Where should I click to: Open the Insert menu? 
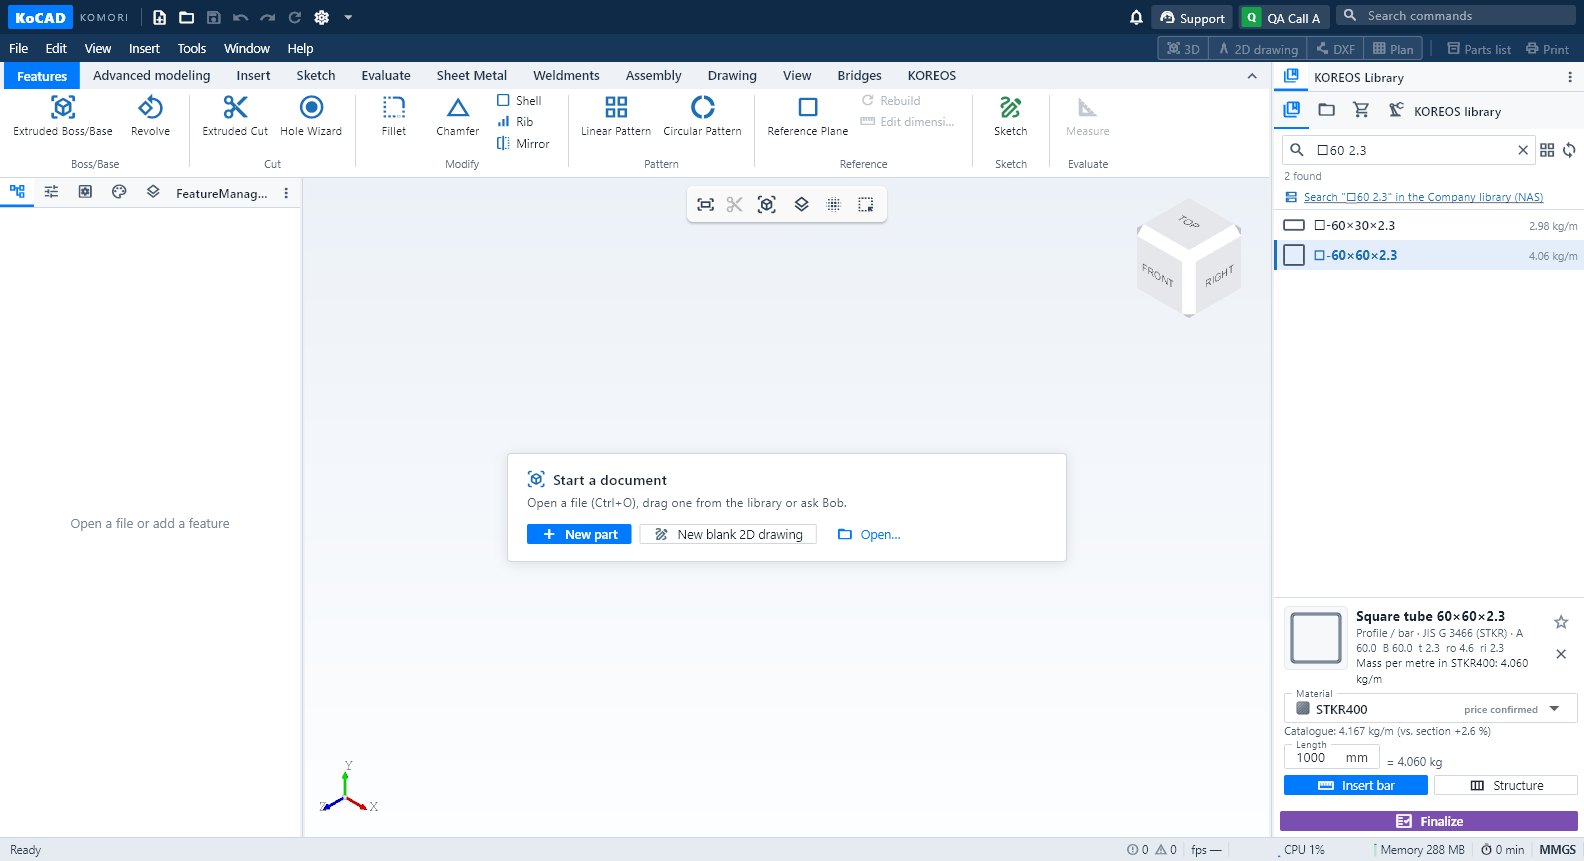pyautogui.click(x=144, y=48)
